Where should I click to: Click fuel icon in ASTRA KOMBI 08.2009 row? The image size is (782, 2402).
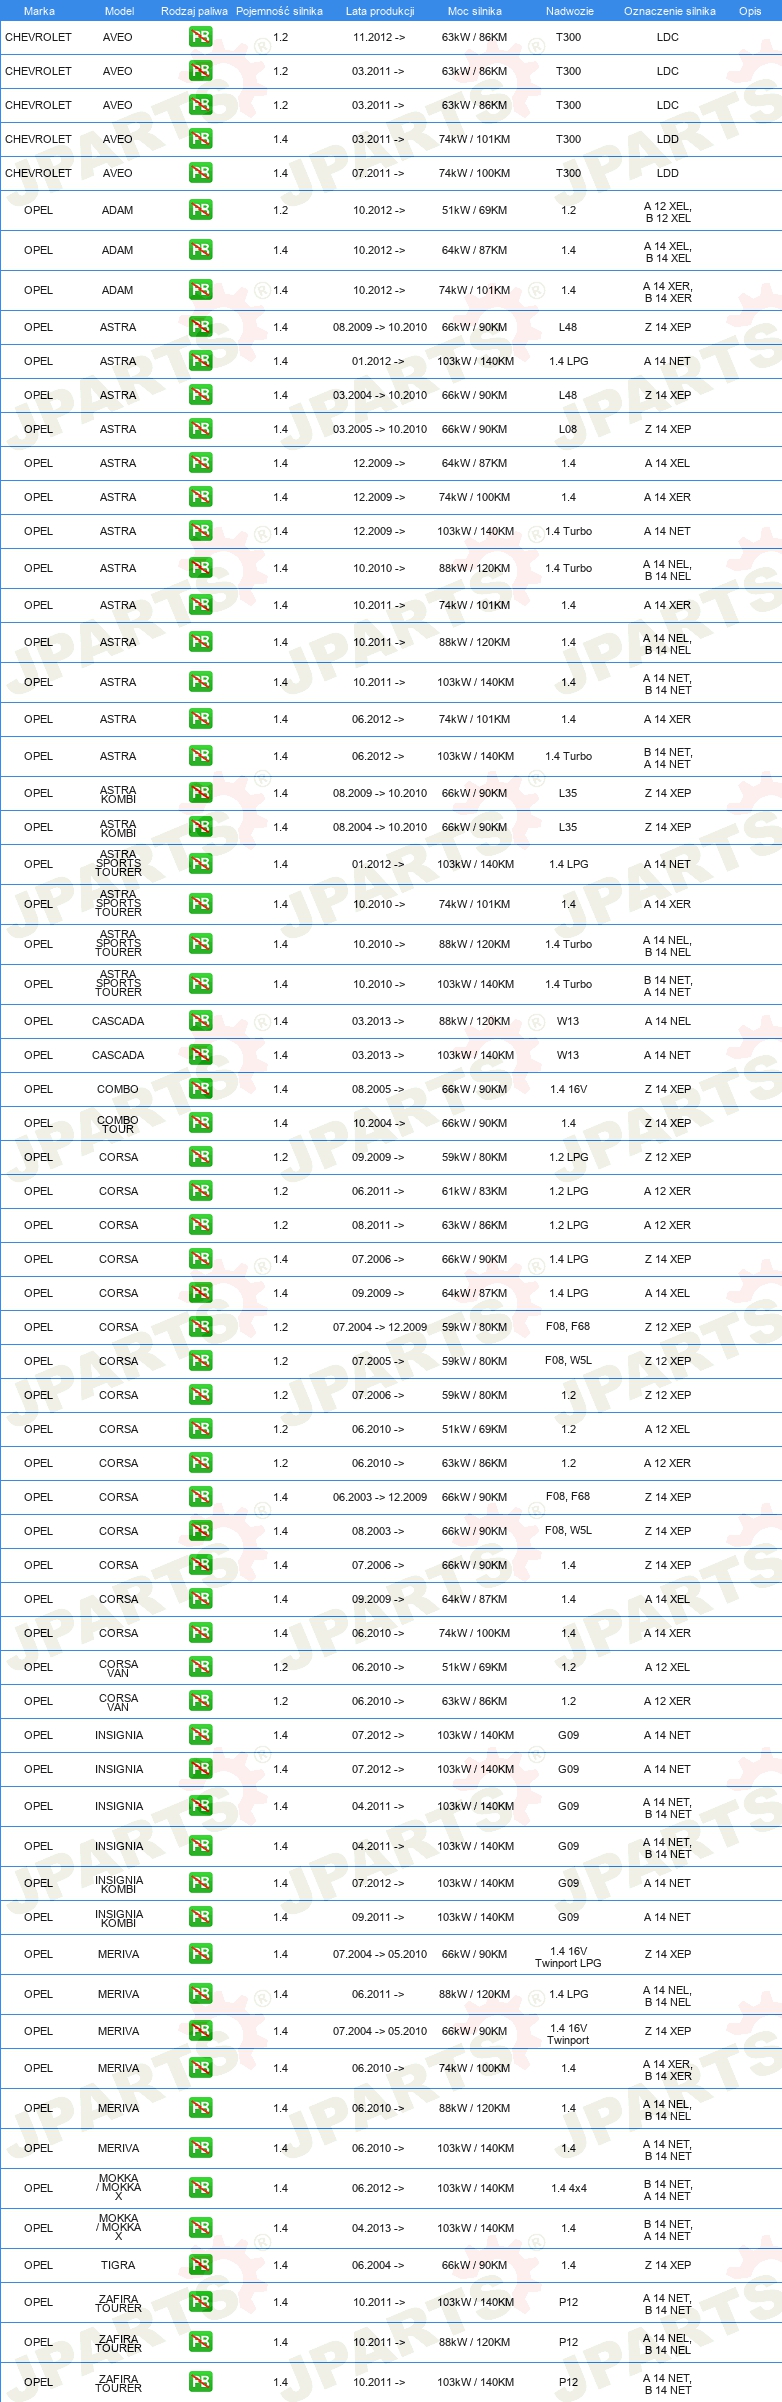pyautogui.click(x=200, y=793)
